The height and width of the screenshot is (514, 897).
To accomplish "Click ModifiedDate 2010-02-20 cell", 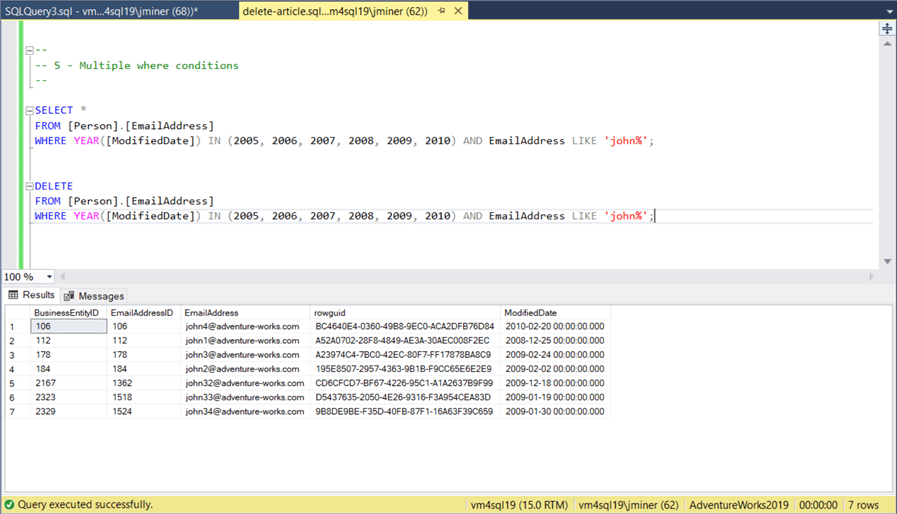I will (x=555, y=326).
